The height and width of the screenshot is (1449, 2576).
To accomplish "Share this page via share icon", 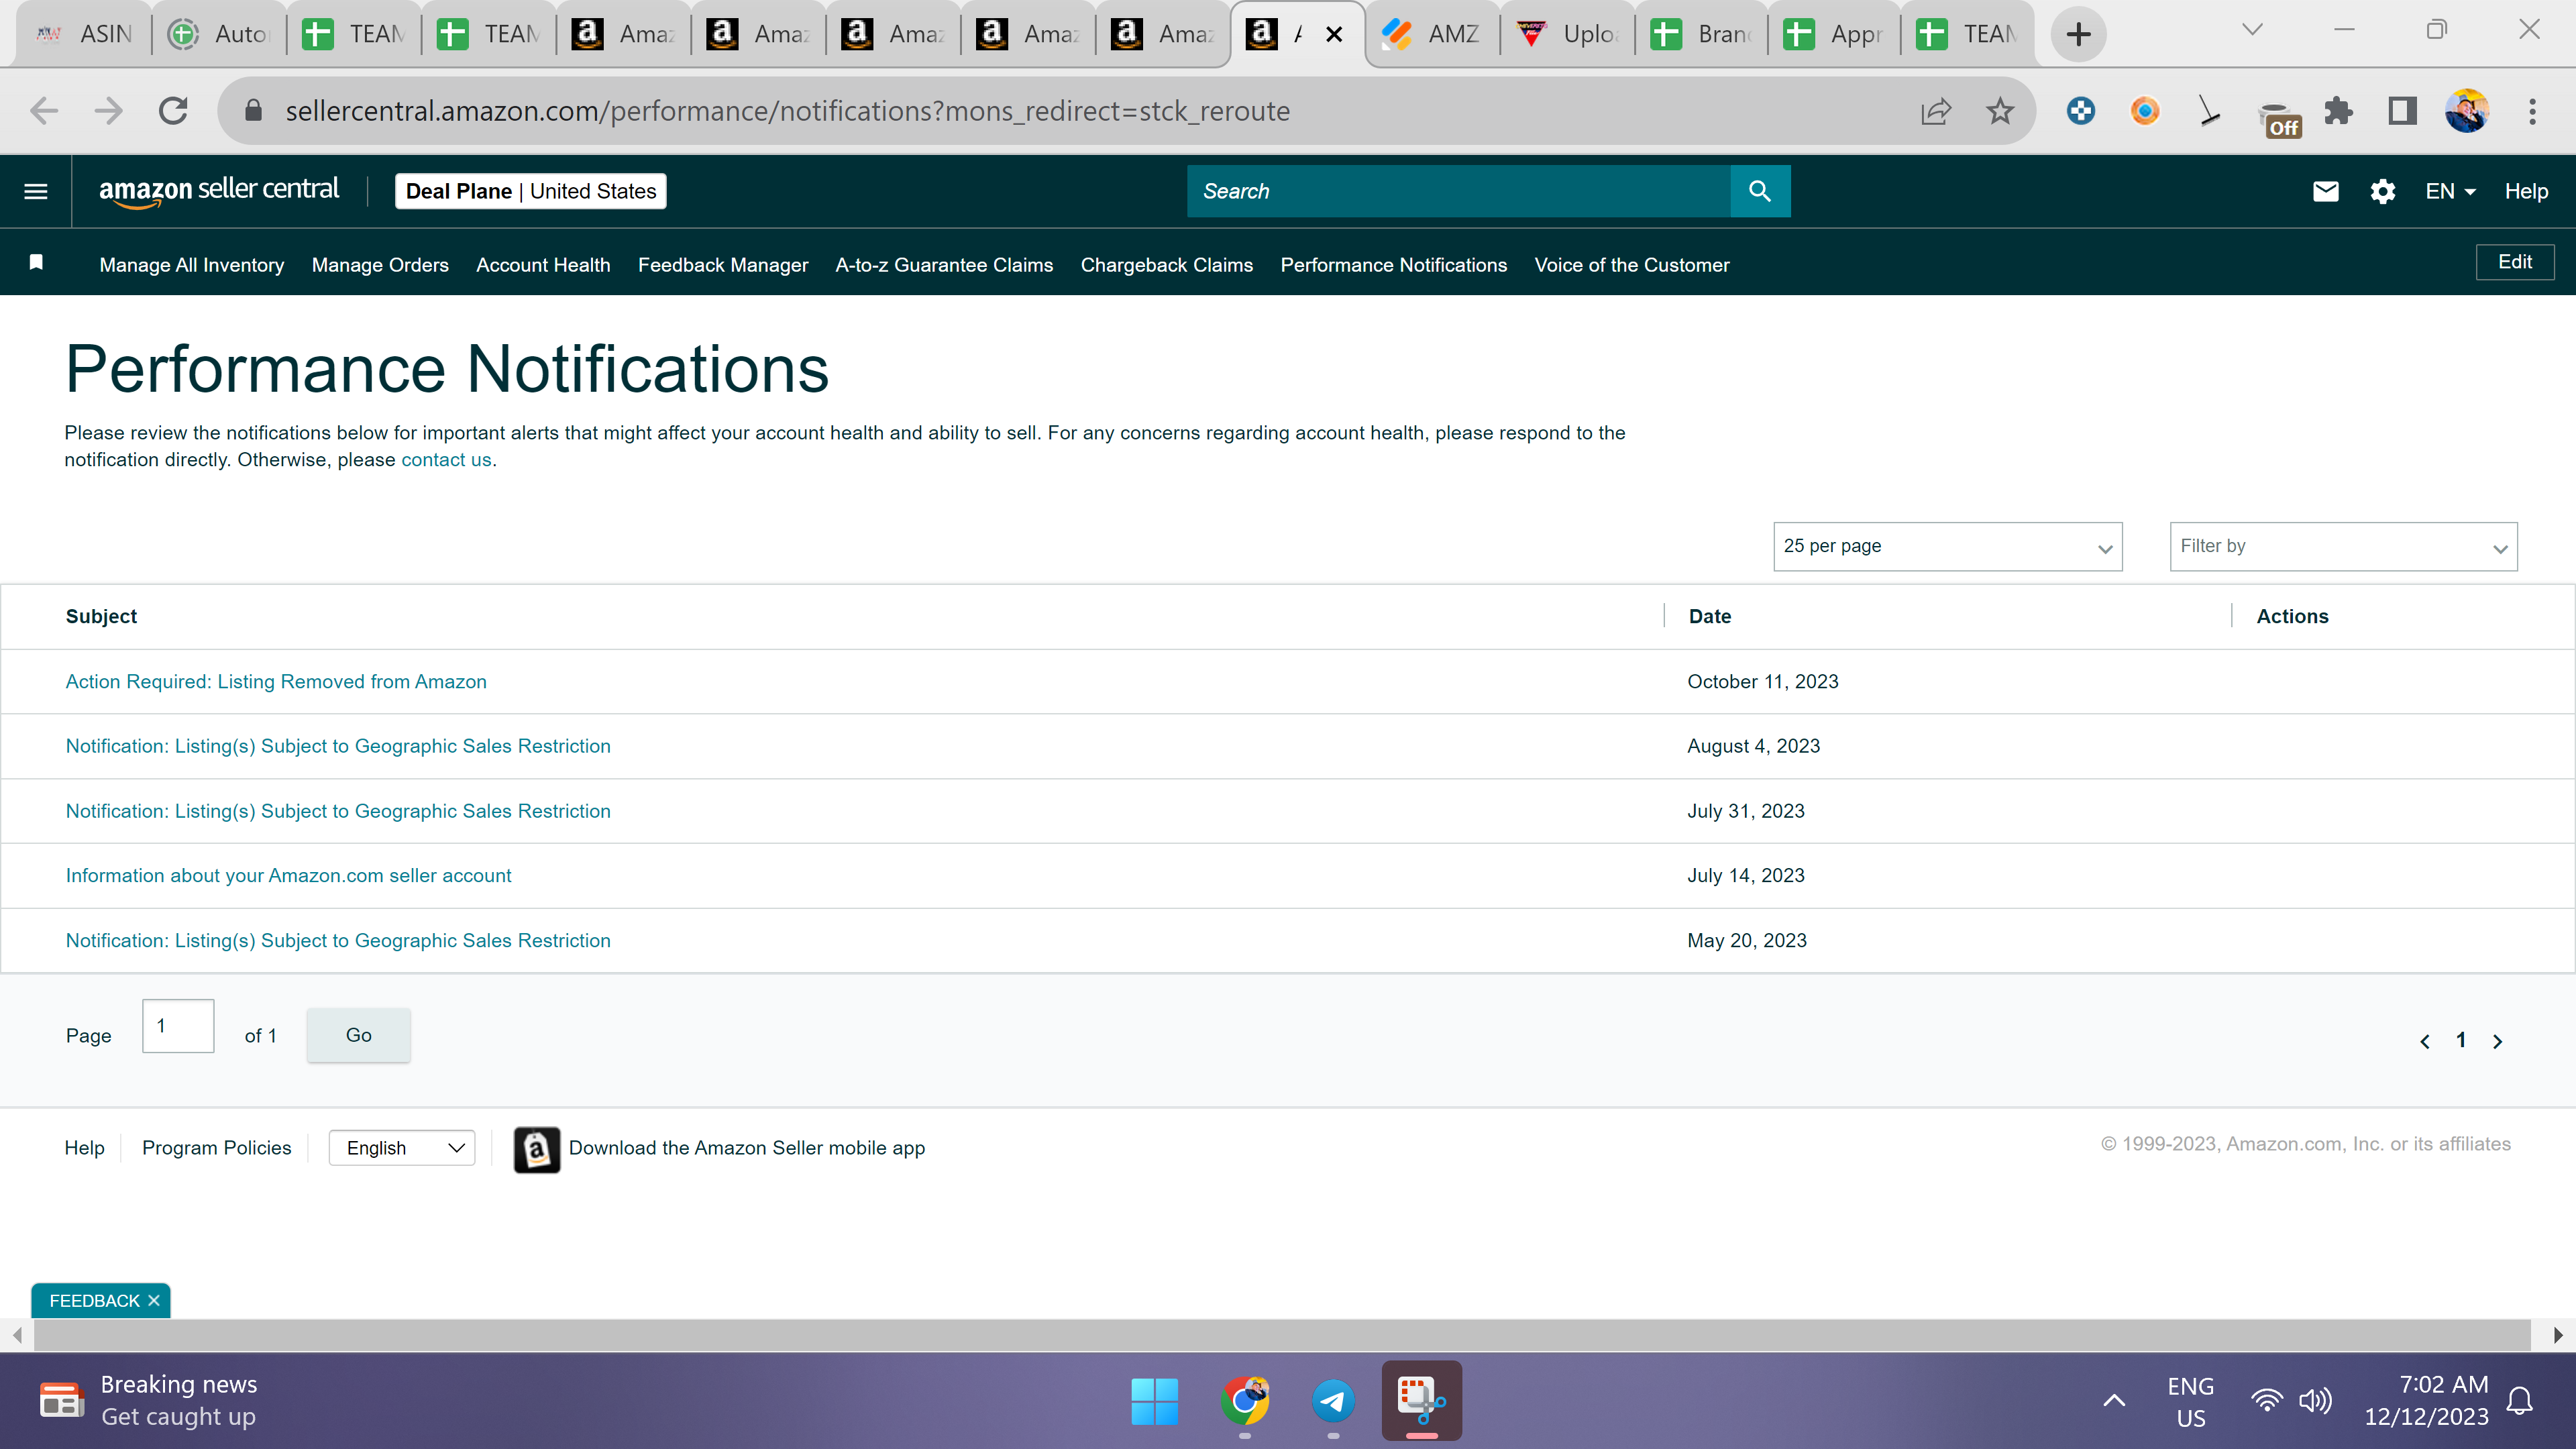I will tap(1936, 111).
